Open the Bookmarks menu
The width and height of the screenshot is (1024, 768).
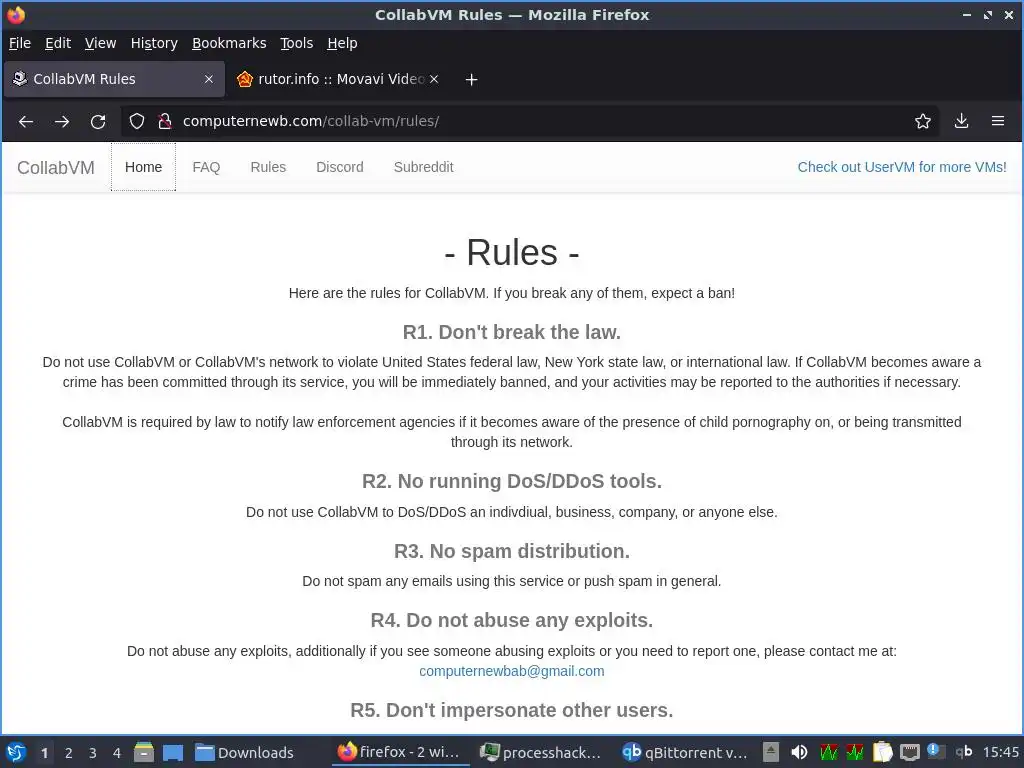pos(229,43)
